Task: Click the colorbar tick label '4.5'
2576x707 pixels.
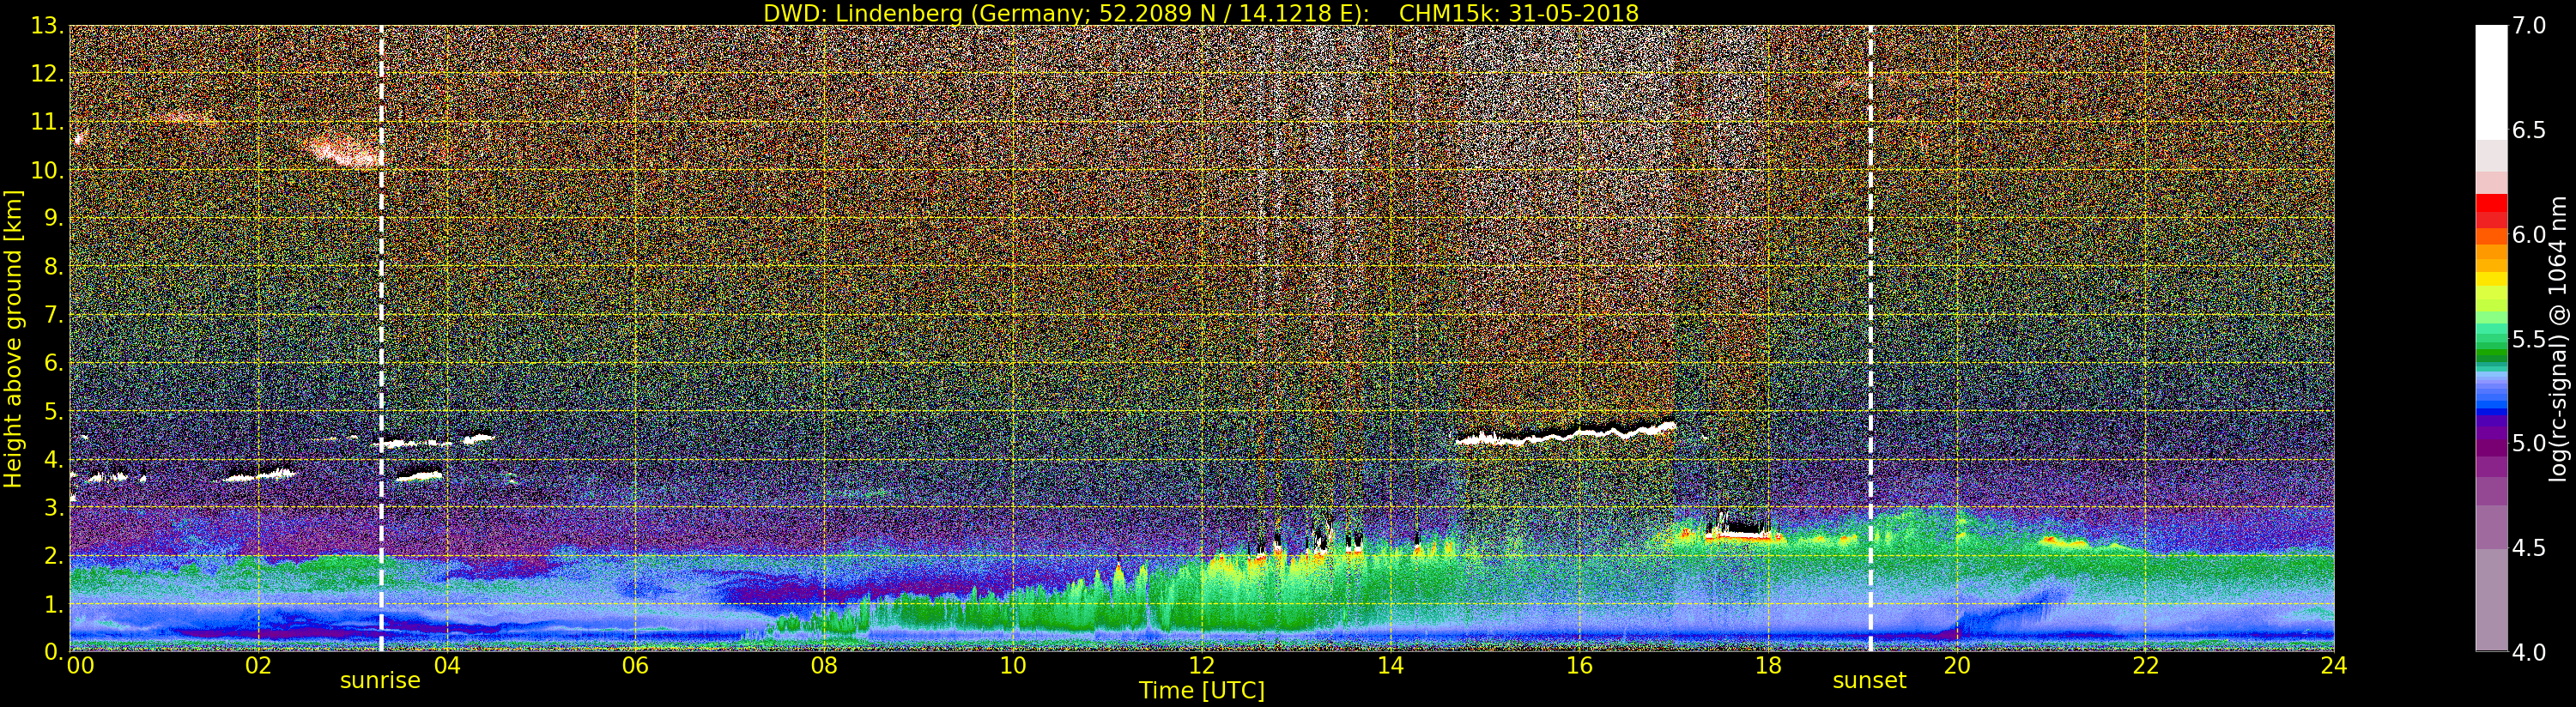Action: [x=2530, y=548]
